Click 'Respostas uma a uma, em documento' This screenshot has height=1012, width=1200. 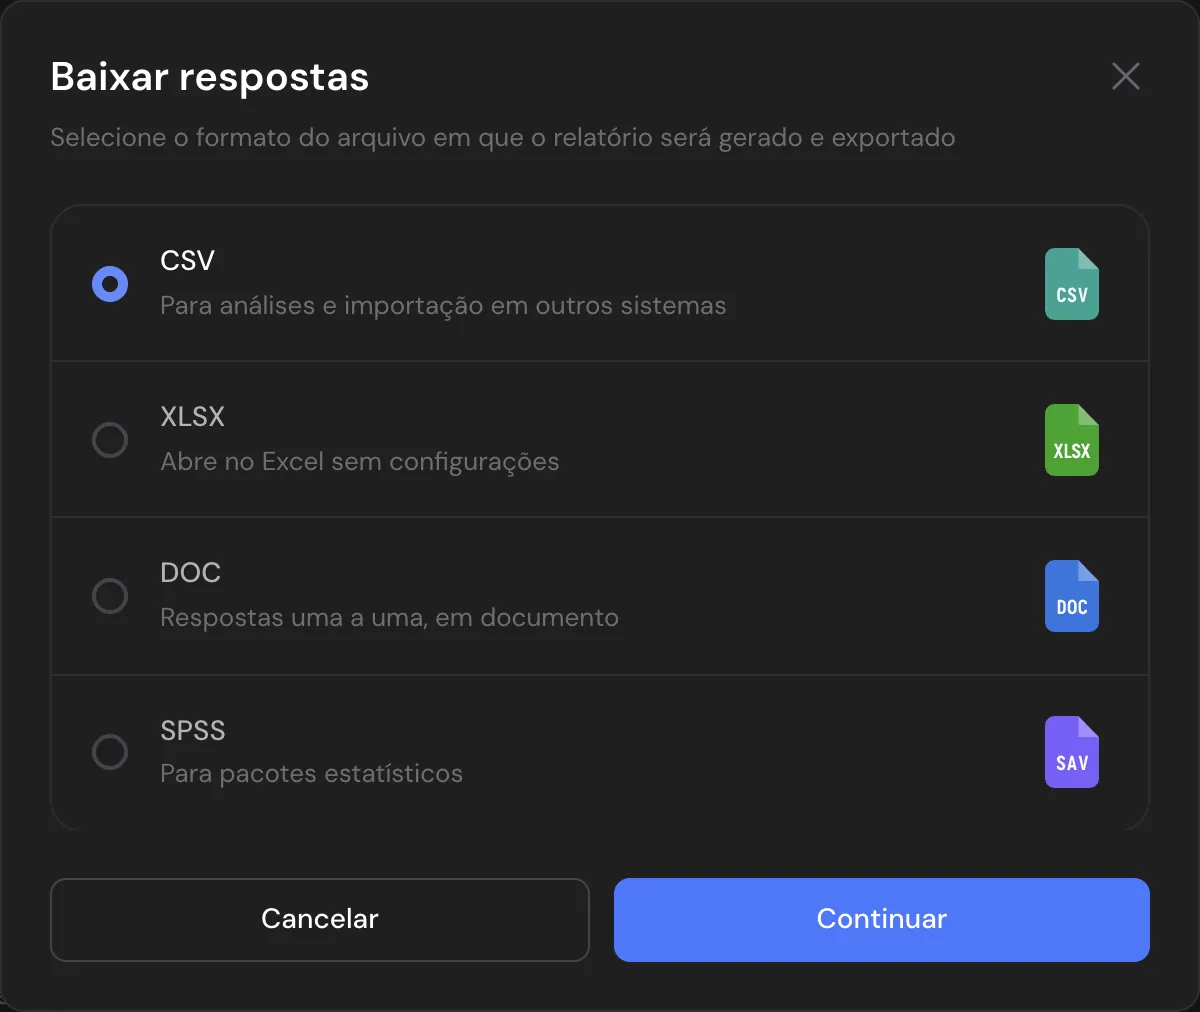(390, 618)
